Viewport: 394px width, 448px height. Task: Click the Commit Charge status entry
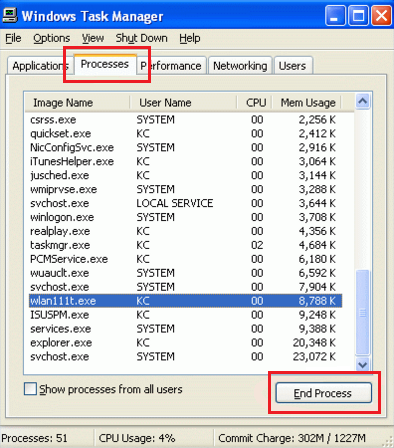(x=292, y=438)
